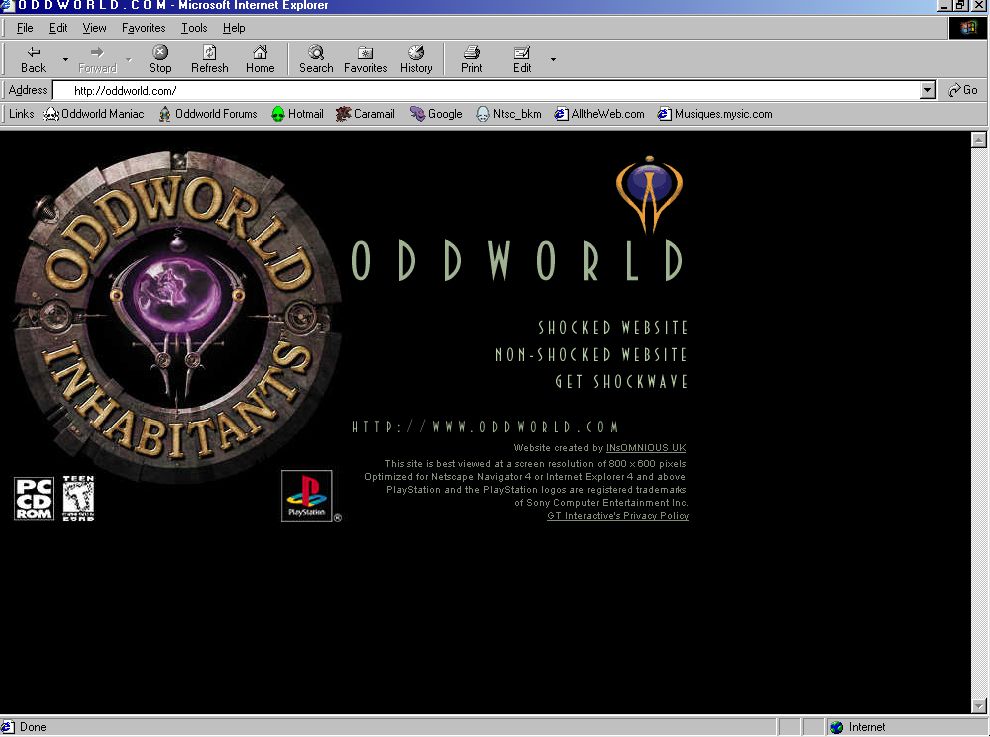Expand the address bar dropdown

pyautogui.click(x=928, y=91)
